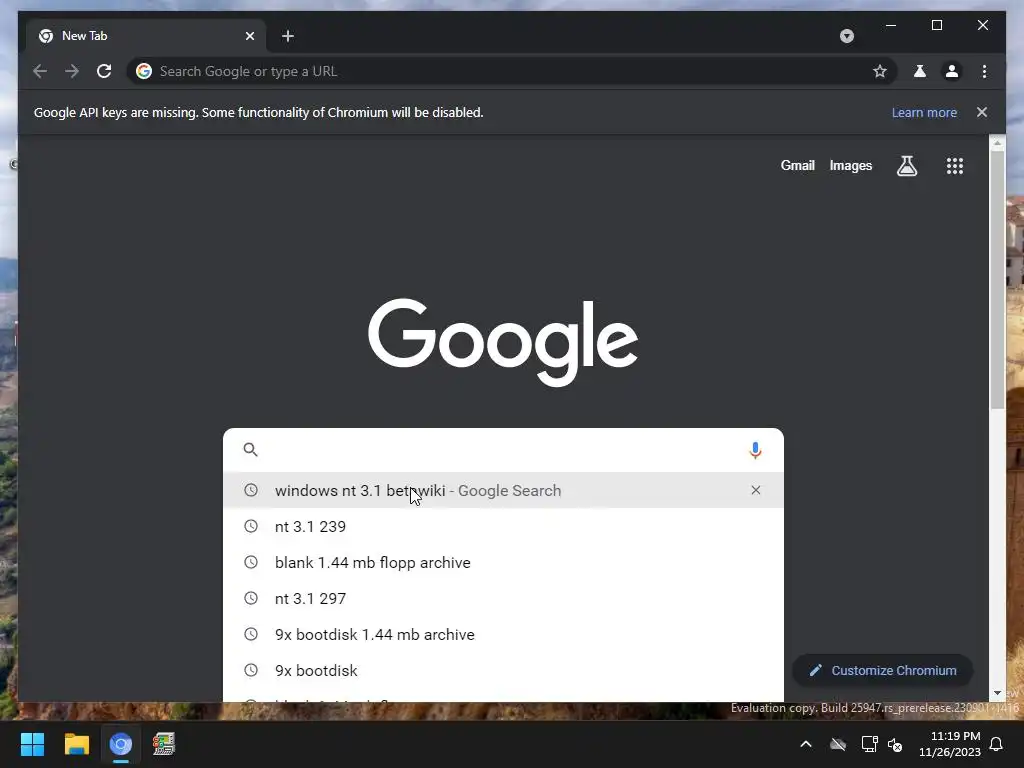Open the notifications bell icon
Image resolution: width=1024 pixels, height=768 pixels.
pyautogui.click(x=996, y=744)
